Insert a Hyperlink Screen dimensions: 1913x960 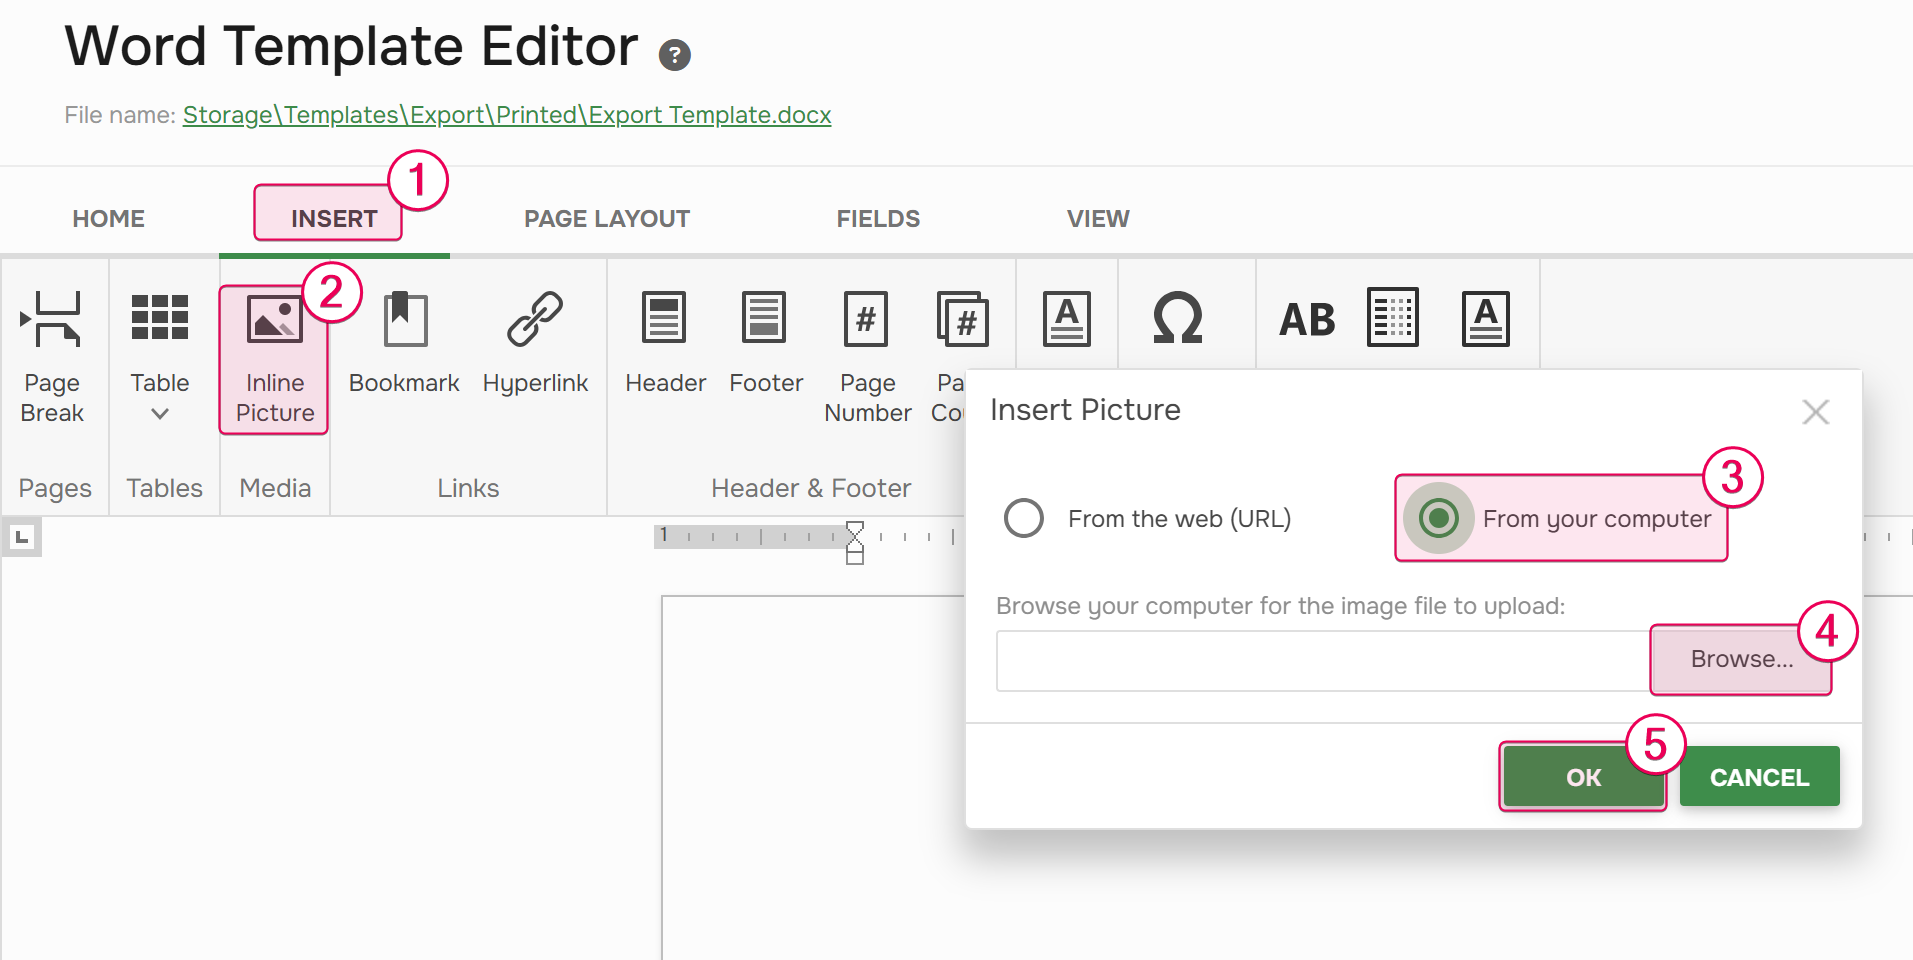tap(535, 343)
